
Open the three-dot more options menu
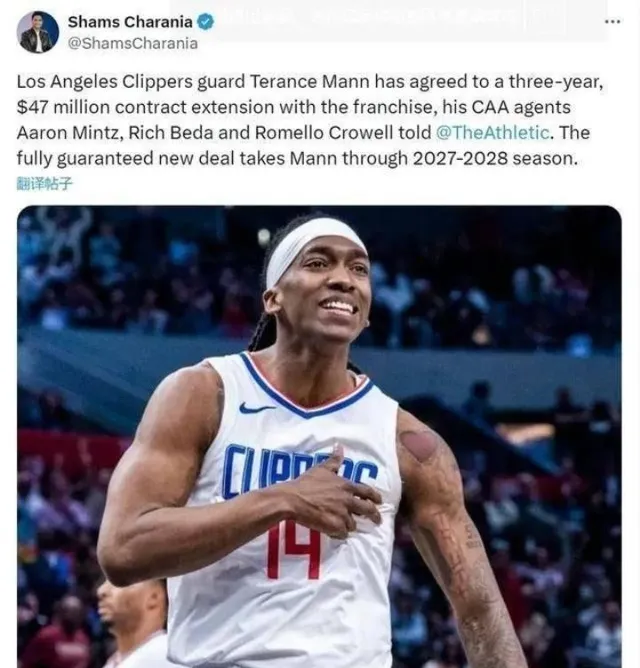tap(612, 21)
